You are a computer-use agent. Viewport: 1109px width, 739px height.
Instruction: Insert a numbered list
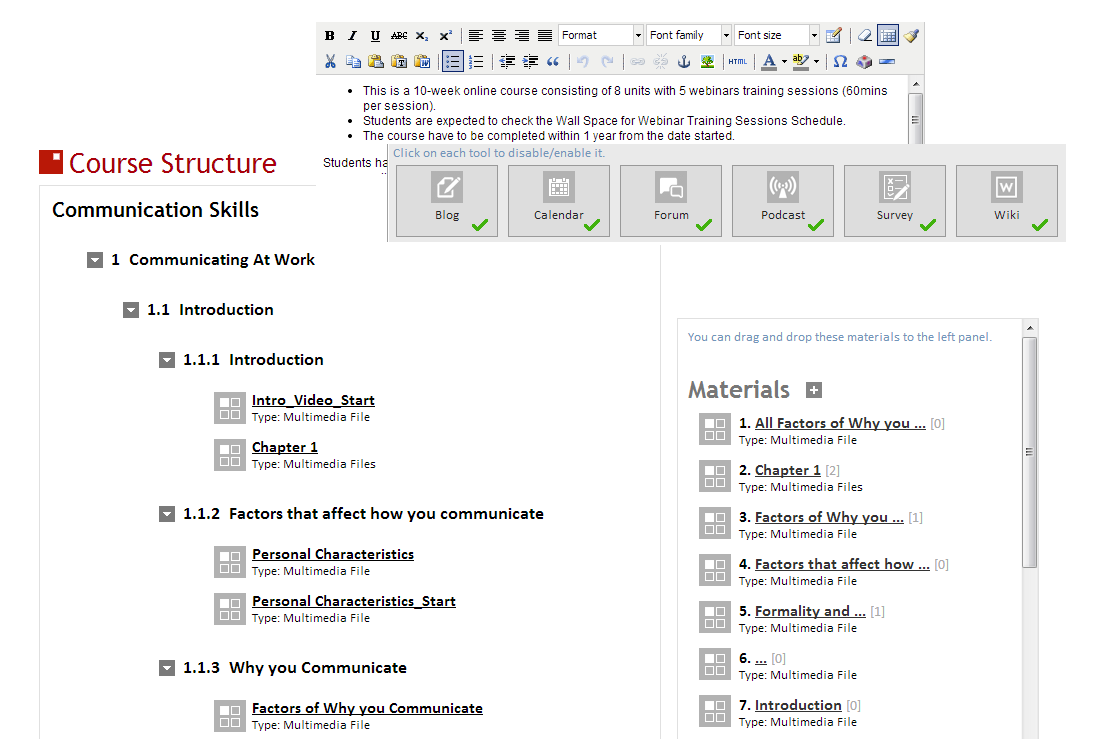coord(476,62)
